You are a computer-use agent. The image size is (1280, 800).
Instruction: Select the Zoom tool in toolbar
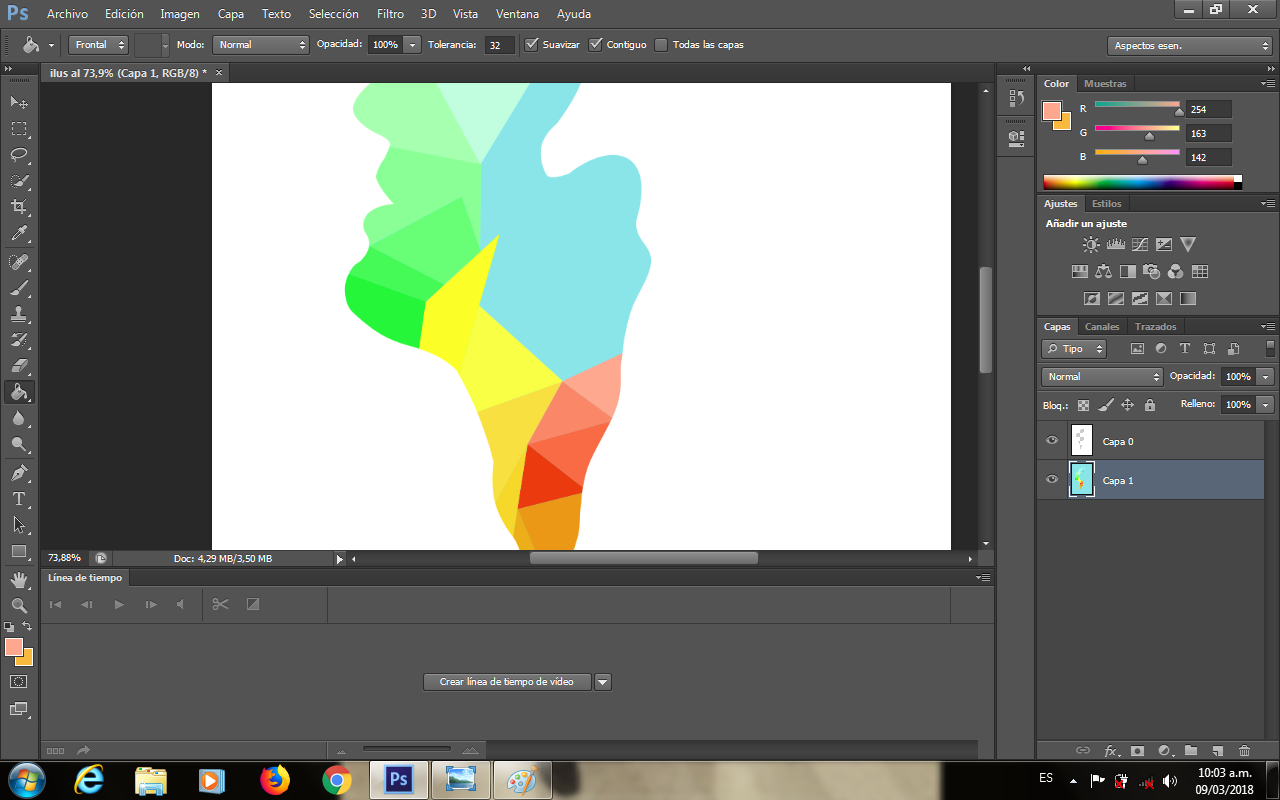point(19,605)
